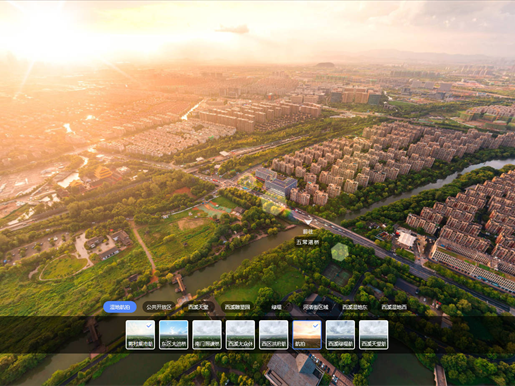The image size is (515, 386).
Task: Select the highlighted sunset 航拍 thumbnail
Action: [x=307, y=335]
